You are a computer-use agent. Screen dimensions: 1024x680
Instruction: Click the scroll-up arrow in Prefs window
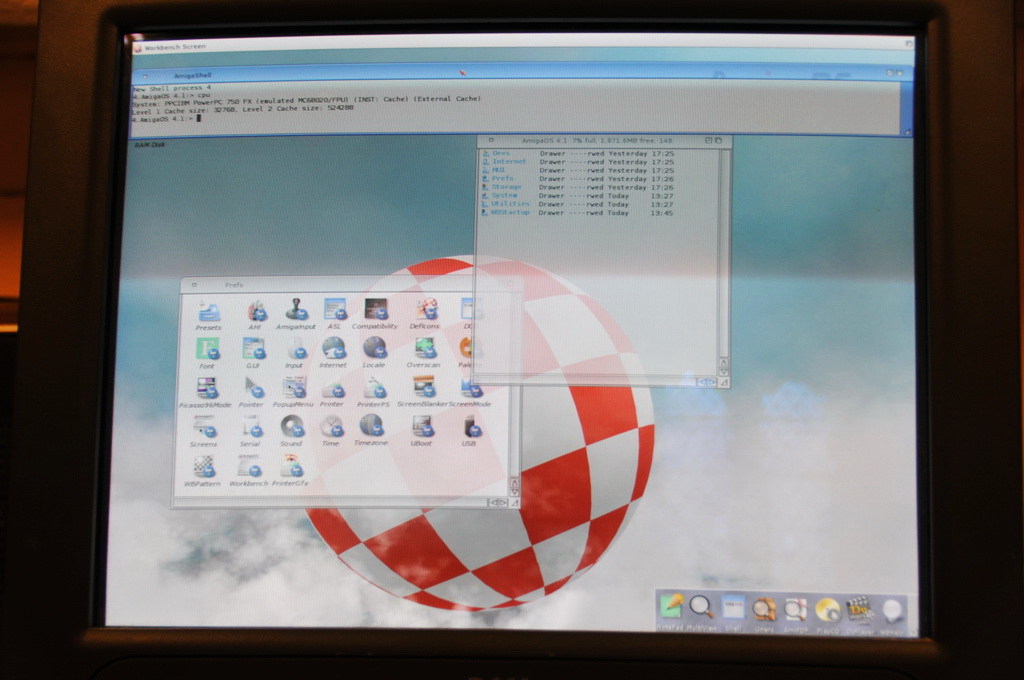click(515, 482)
